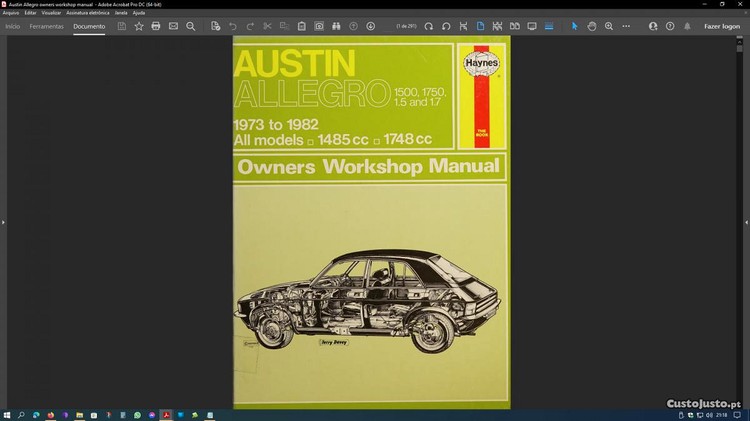Screen dimensions: 750x421
Task: Open the find text magnifier tool
Action: point(191,26)
